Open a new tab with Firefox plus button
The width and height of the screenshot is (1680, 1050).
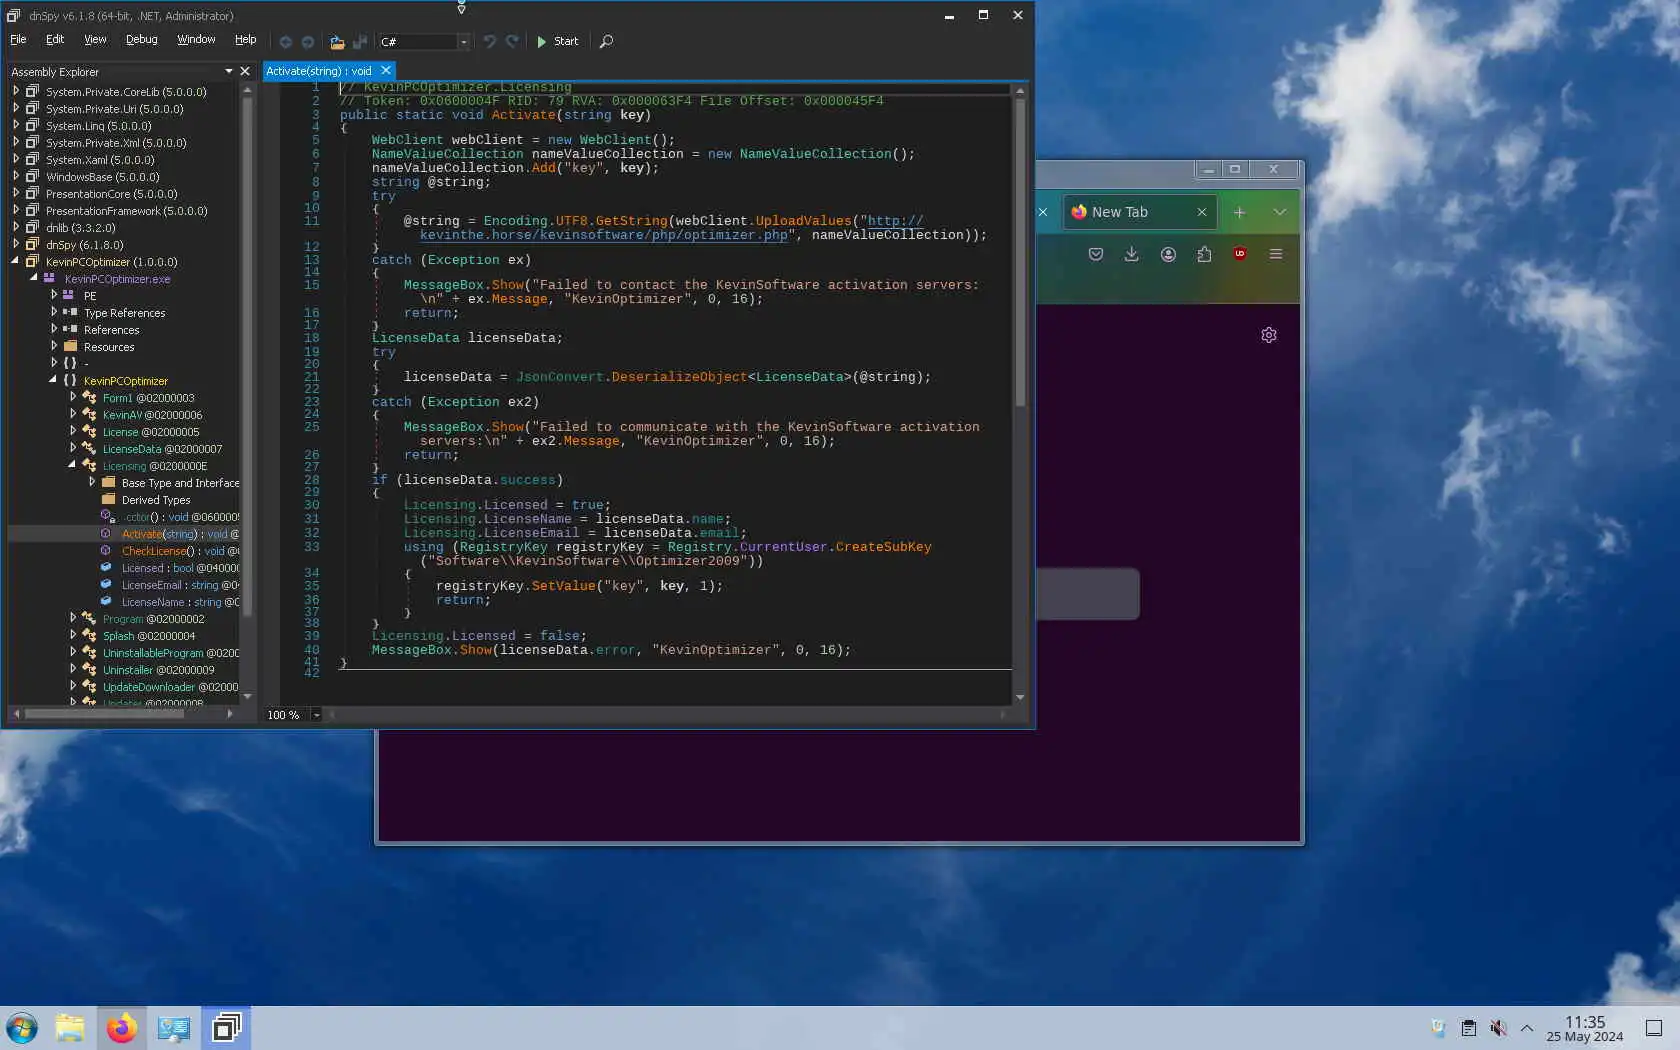click(1239, 212)
